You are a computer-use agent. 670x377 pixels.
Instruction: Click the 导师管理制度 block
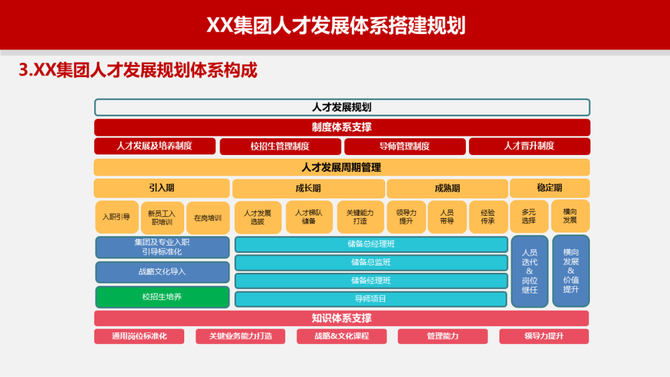(405, 146)
